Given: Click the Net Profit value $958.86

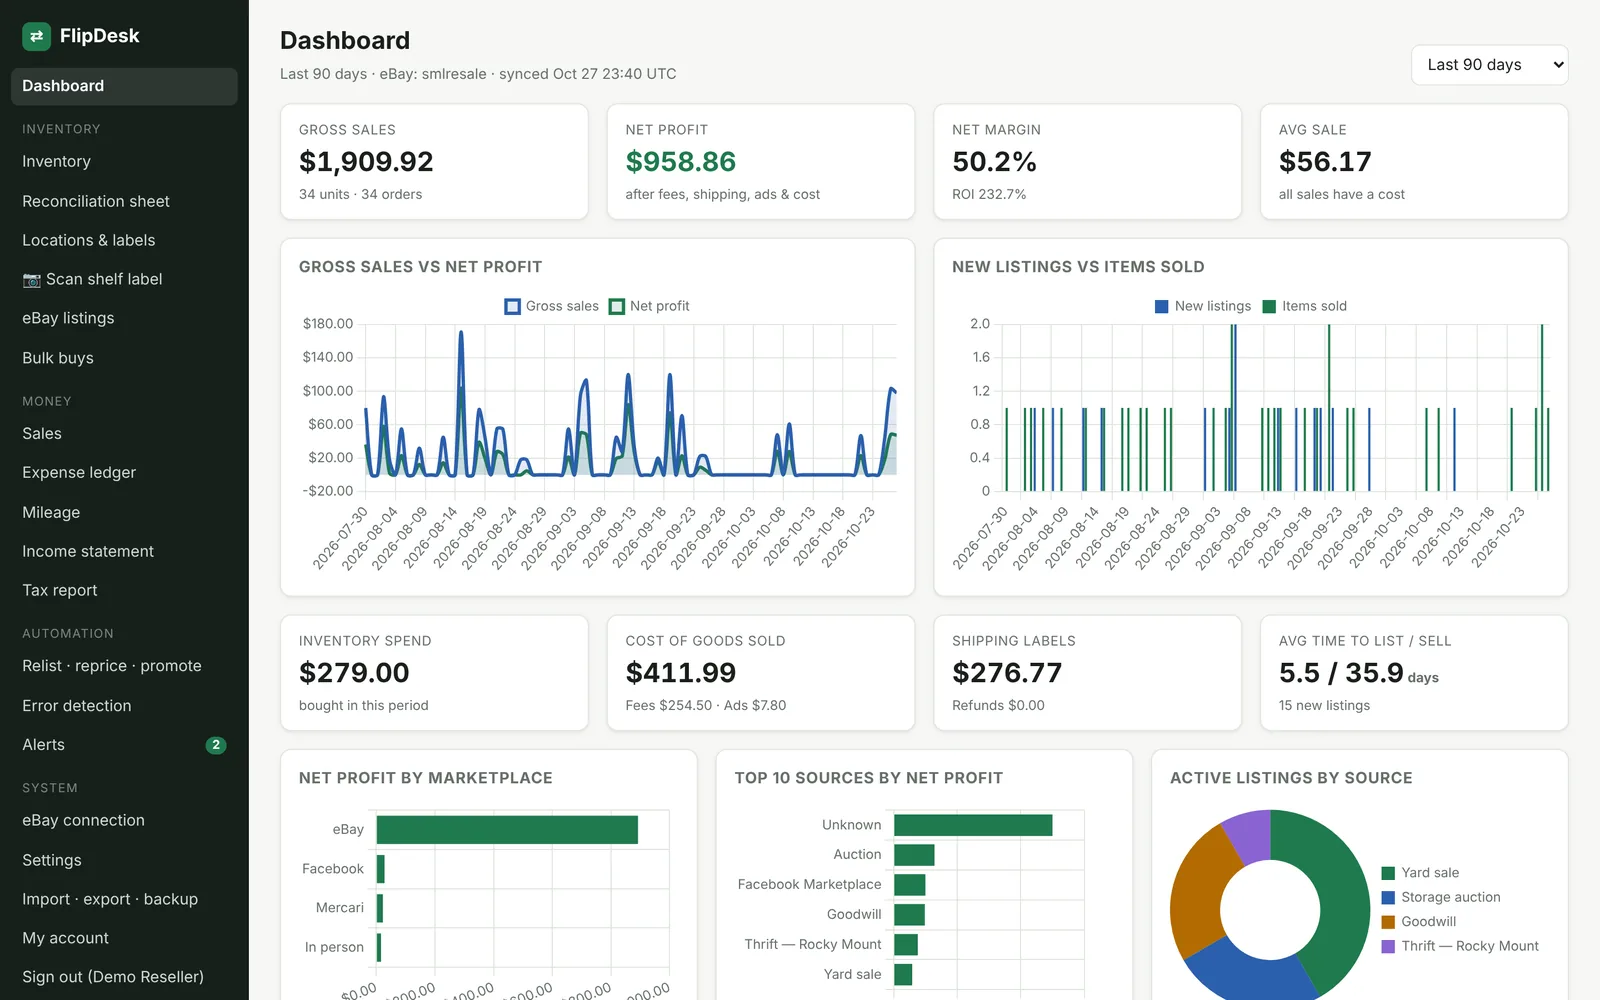Looking at the screenshot, I should click(x=681, y=162).
